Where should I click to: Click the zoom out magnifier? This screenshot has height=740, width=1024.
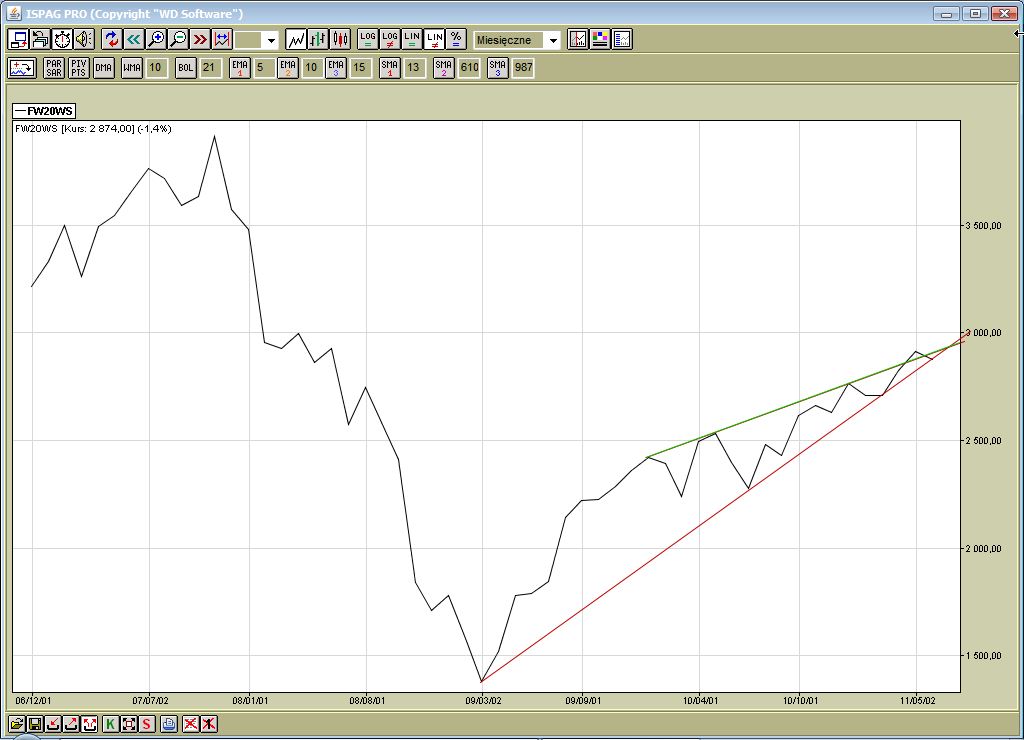(178, 39)
